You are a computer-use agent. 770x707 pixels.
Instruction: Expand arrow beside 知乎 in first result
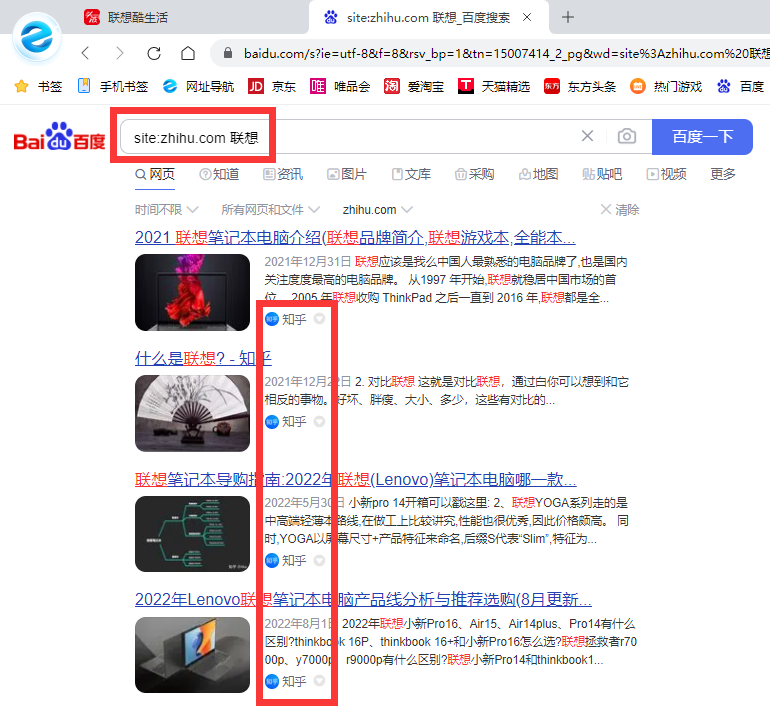(320, 319)
